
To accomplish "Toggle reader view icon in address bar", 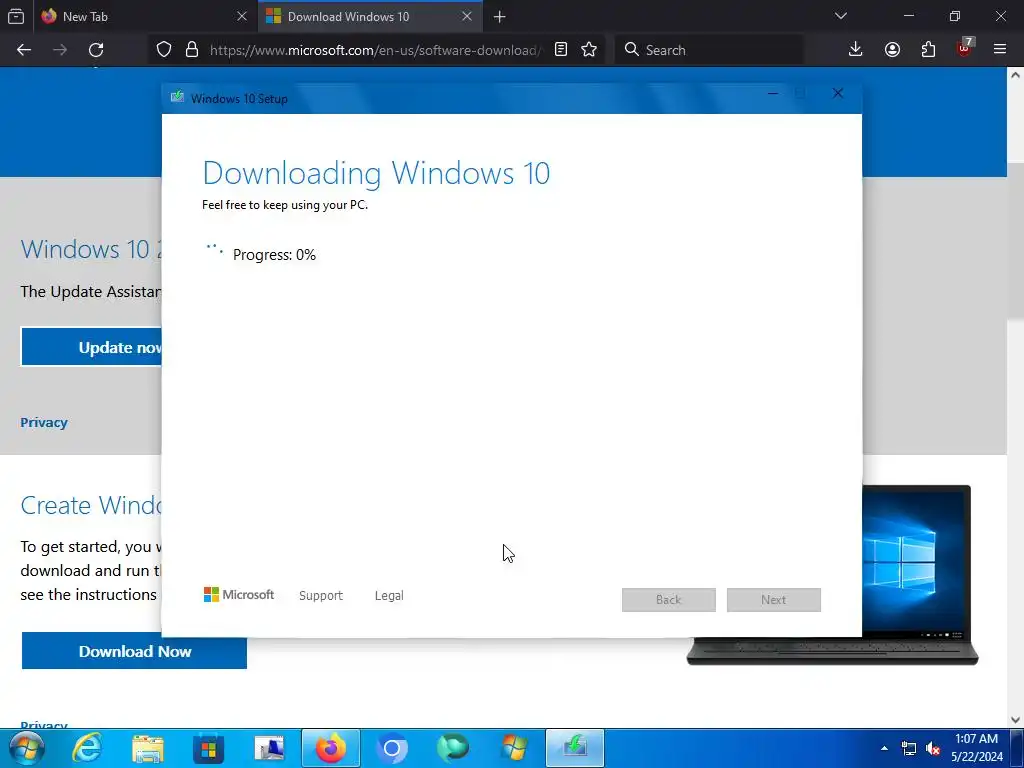I will [x=561, y=50].
